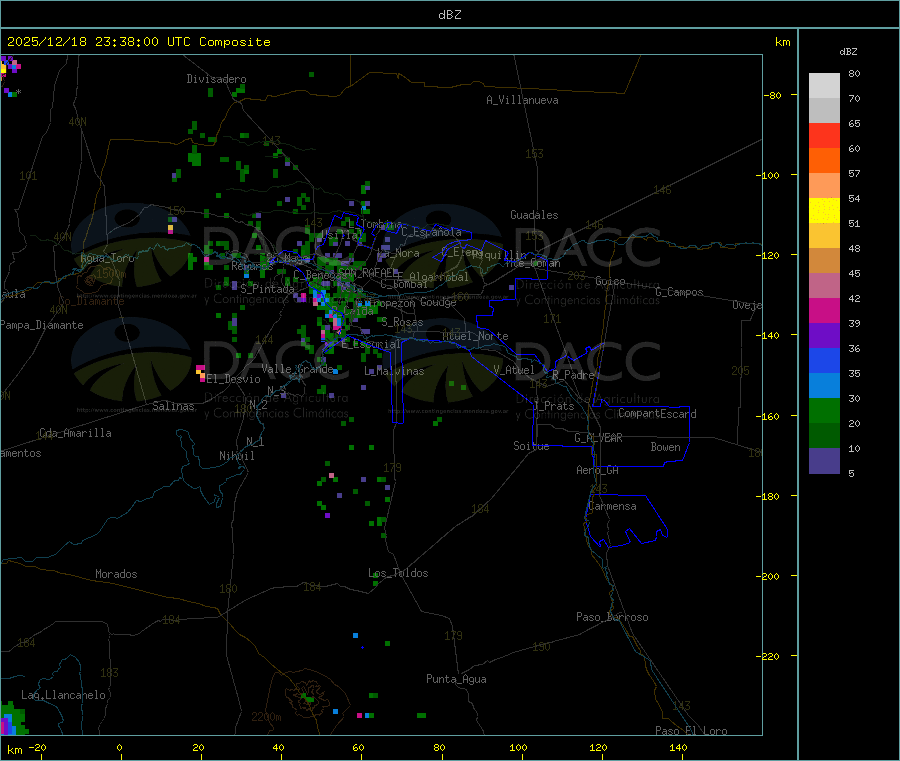
Task: Click the El_Desvio label
Action: click(234, 379)
